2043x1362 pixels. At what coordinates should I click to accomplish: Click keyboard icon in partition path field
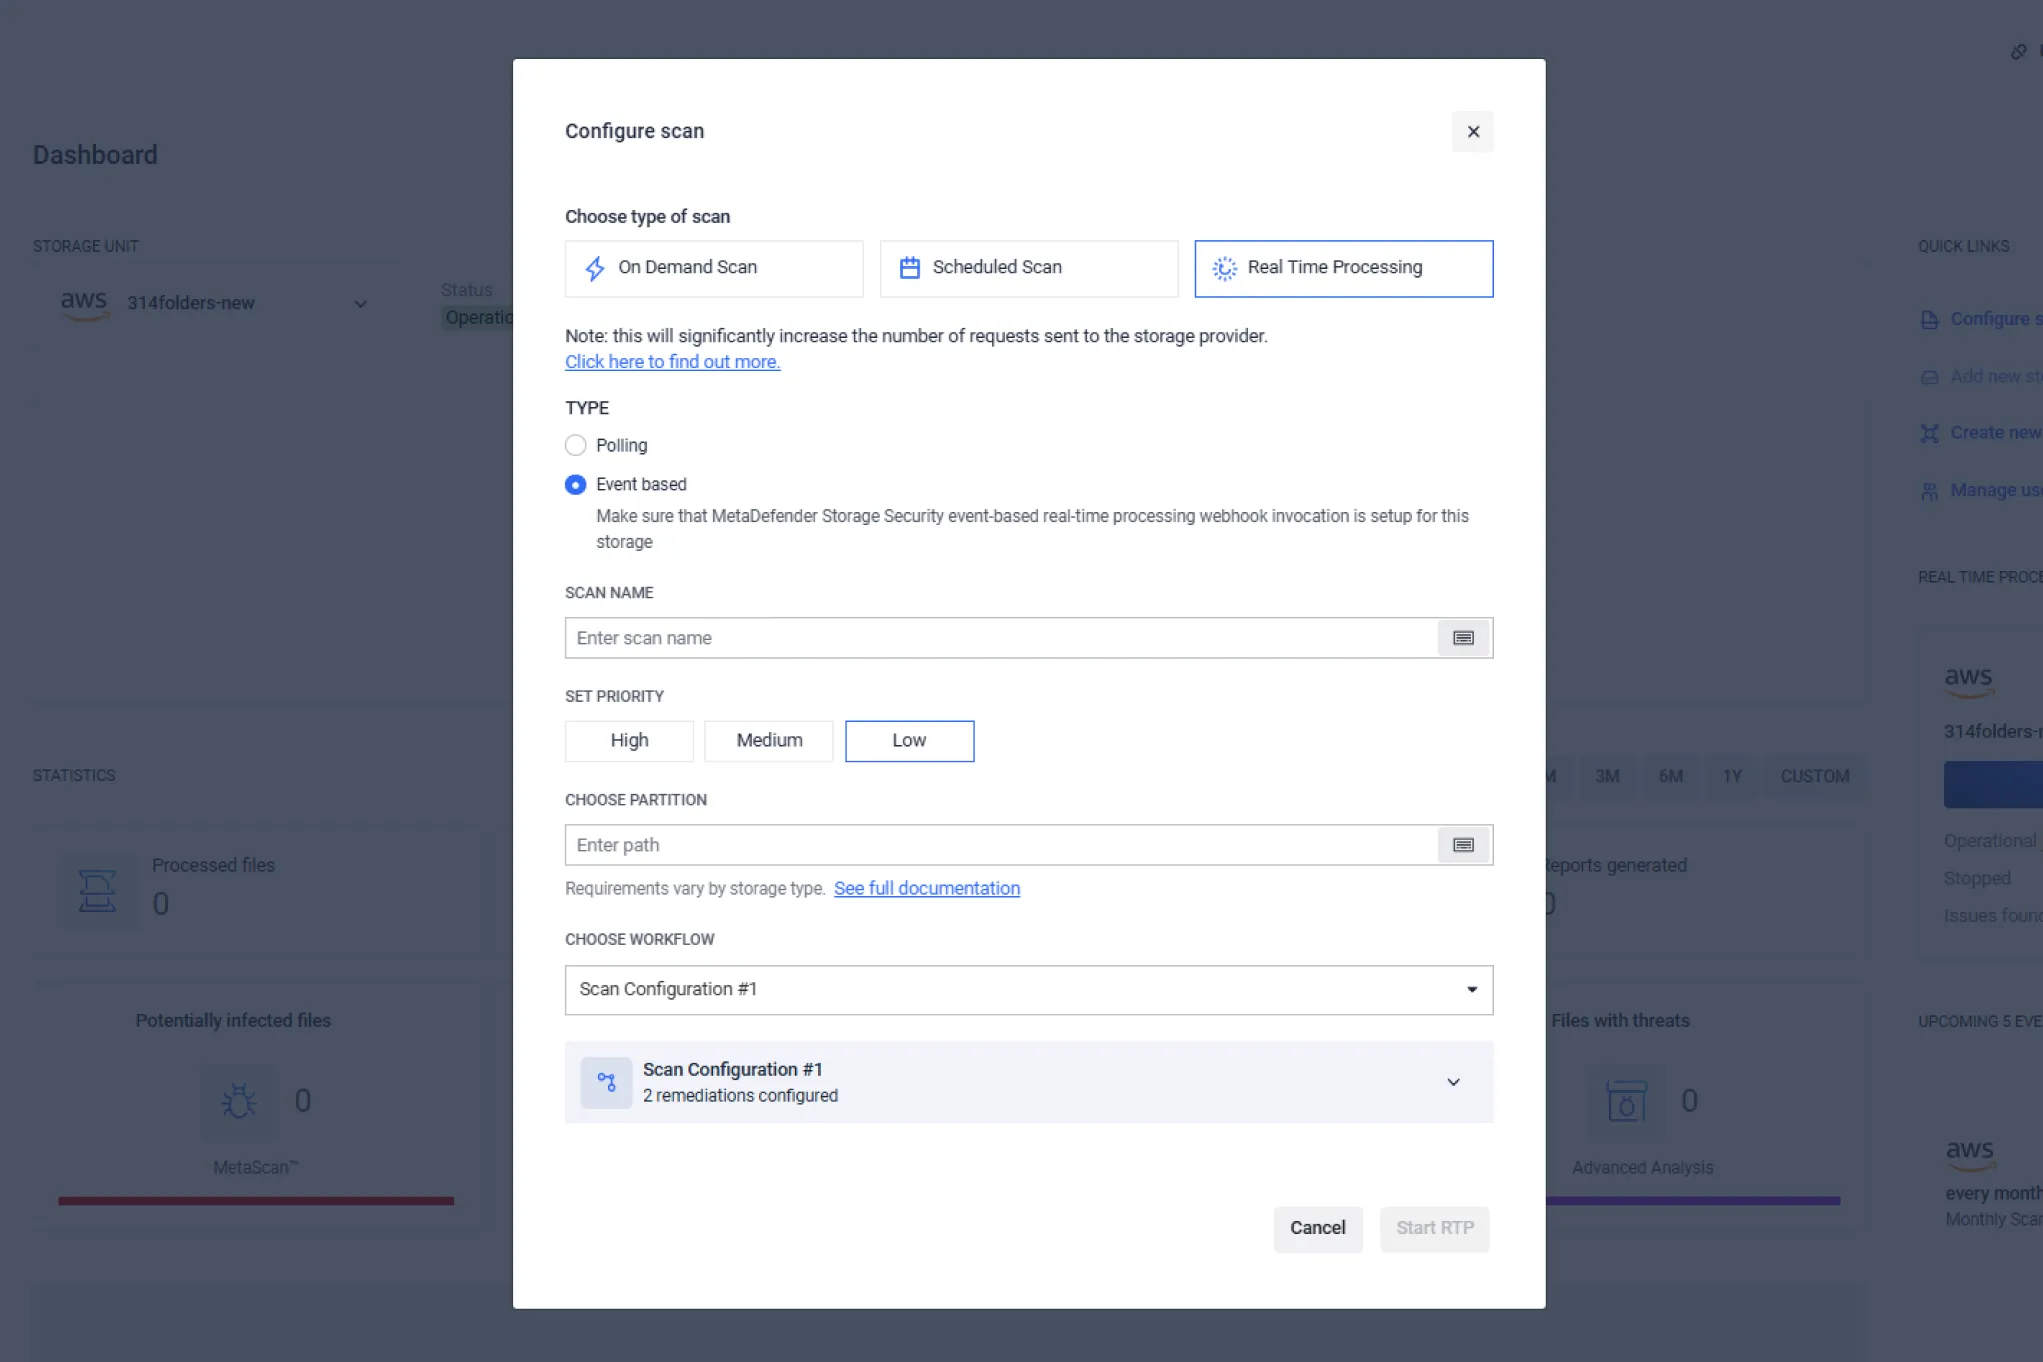(x=1463, y=845)
